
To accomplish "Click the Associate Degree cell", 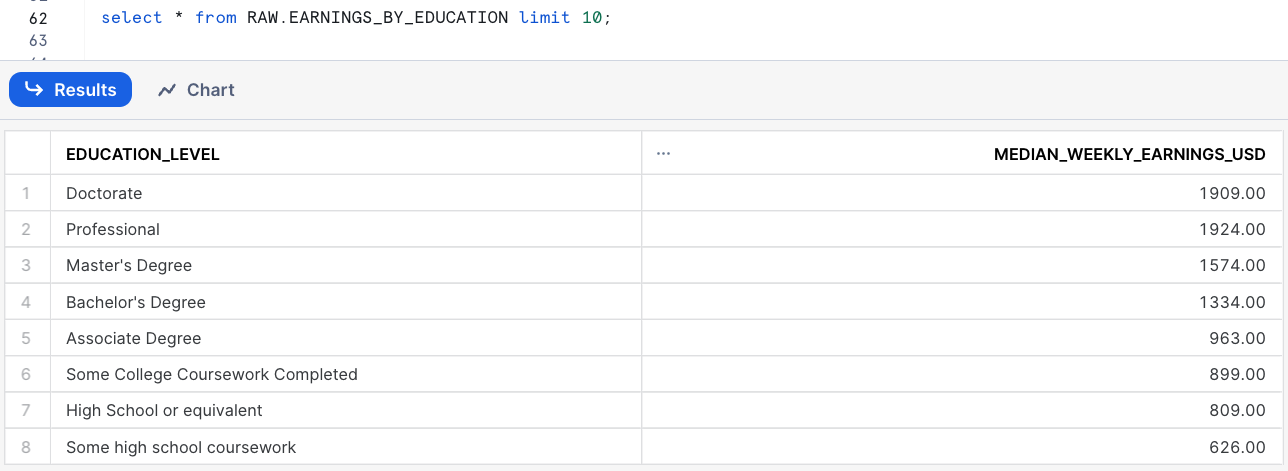I will [x=134, y=338].
